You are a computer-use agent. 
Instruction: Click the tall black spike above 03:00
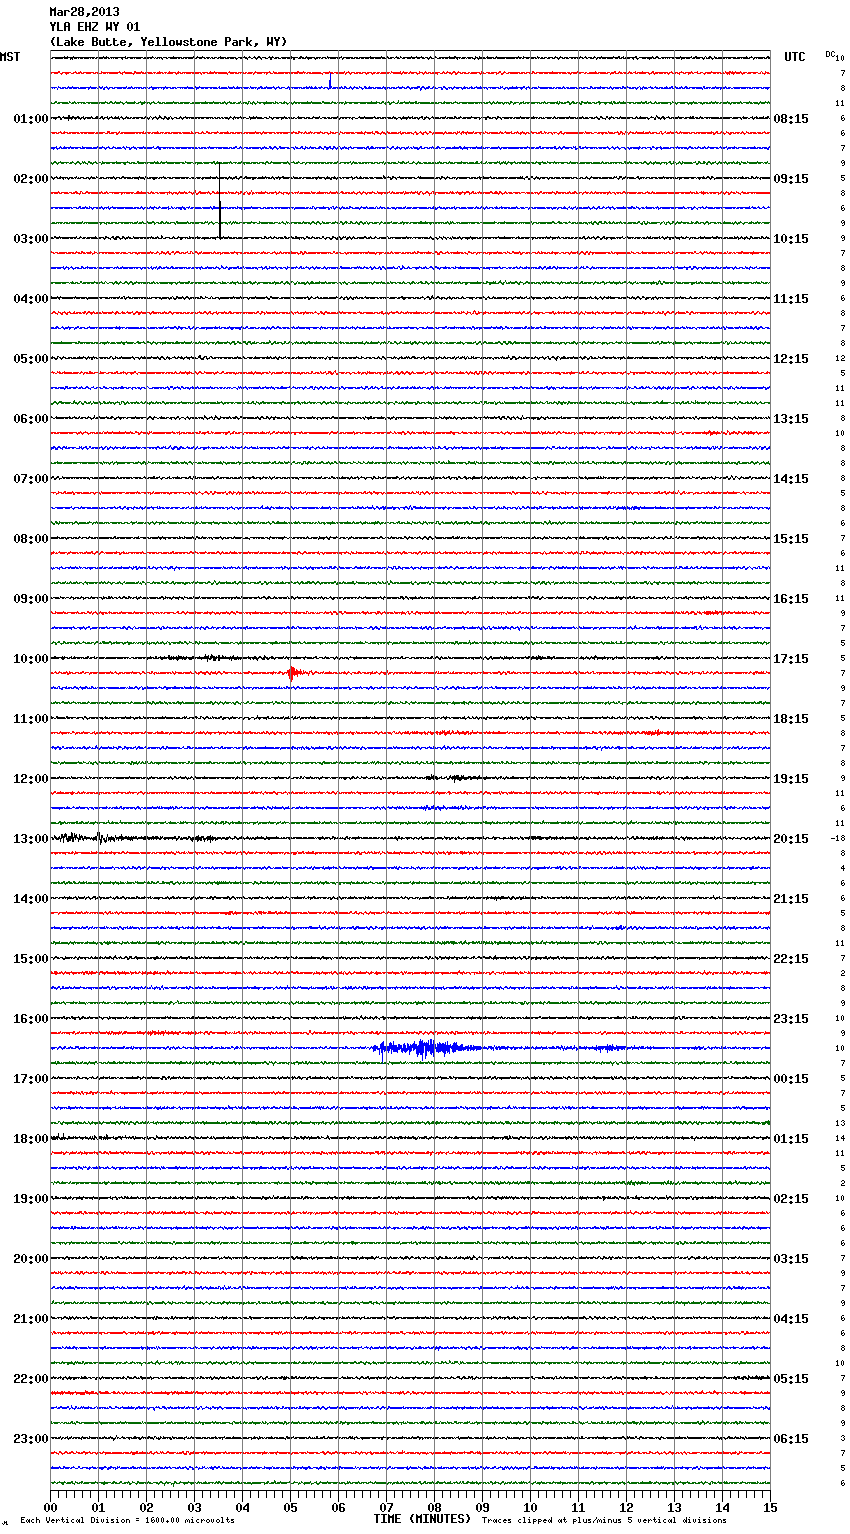pyautogui.click(x=220, y=200)
